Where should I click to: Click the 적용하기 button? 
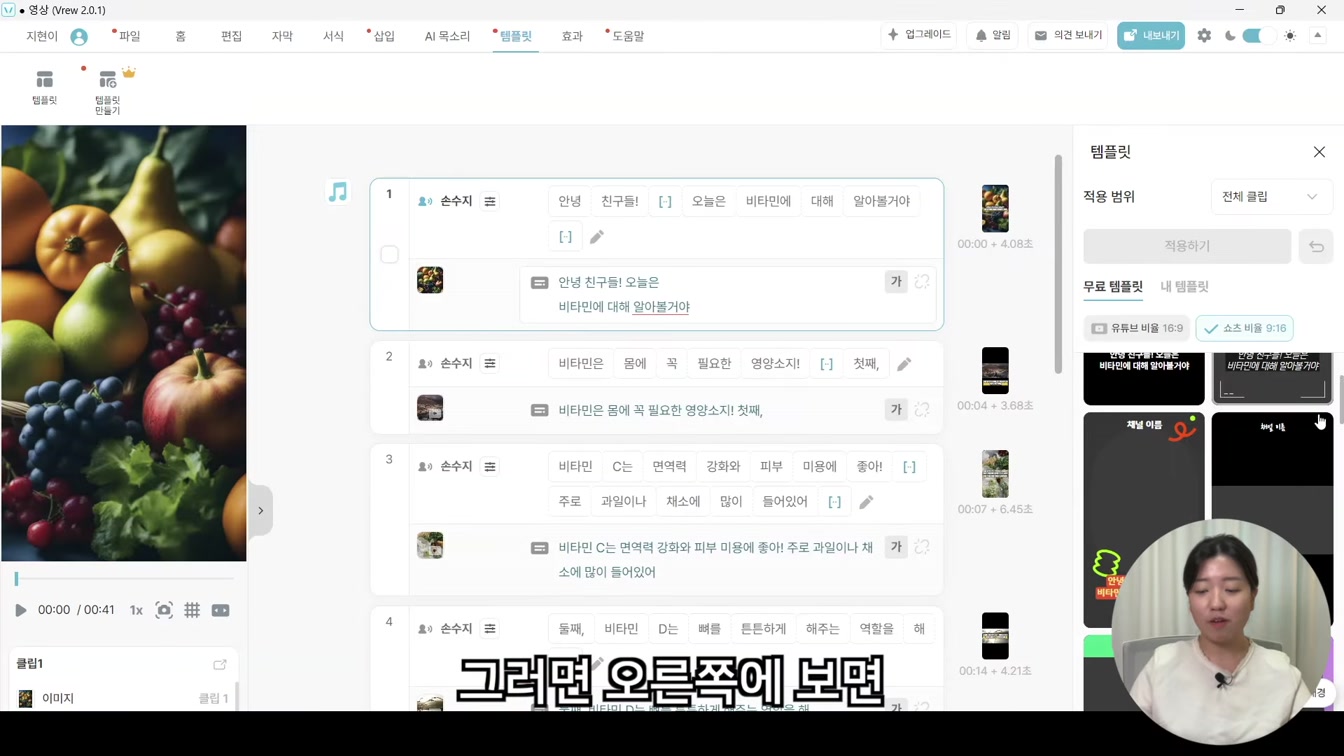[x=1187, y=246]
